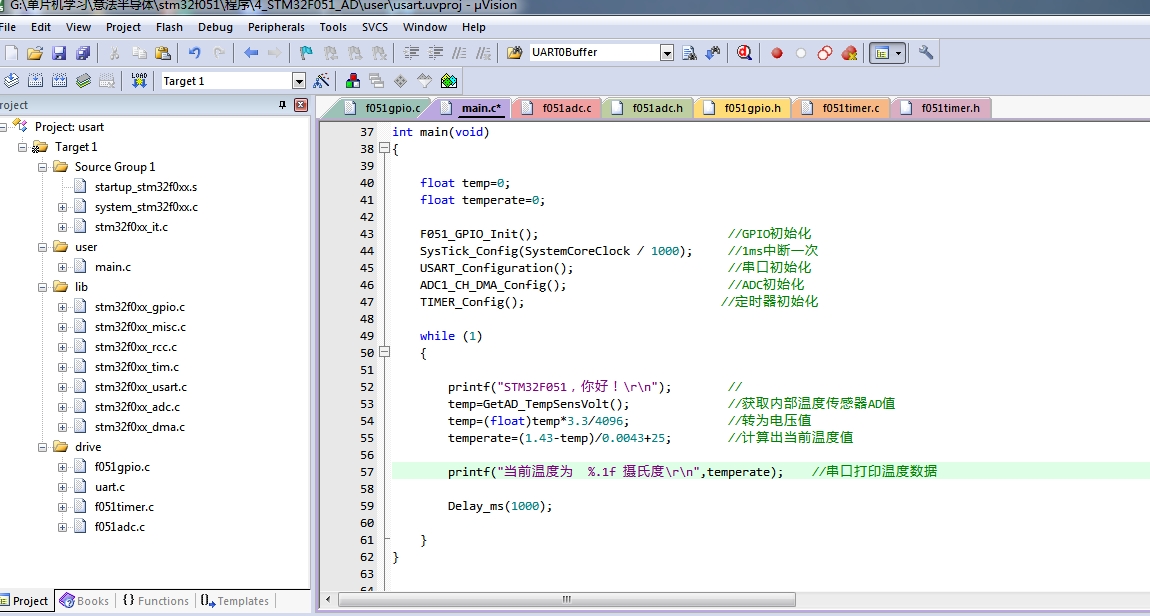Click the horizontal scrollbar thumb in the editor
This screenshot has width=1150, height=616.
point(565,599)
